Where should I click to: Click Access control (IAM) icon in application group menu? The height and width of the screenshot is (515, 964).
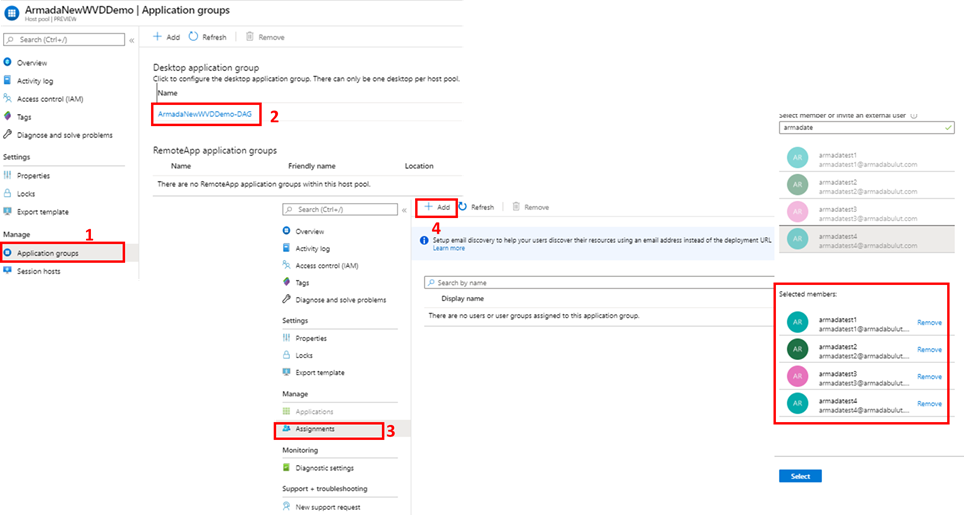[x=286, y=265]
